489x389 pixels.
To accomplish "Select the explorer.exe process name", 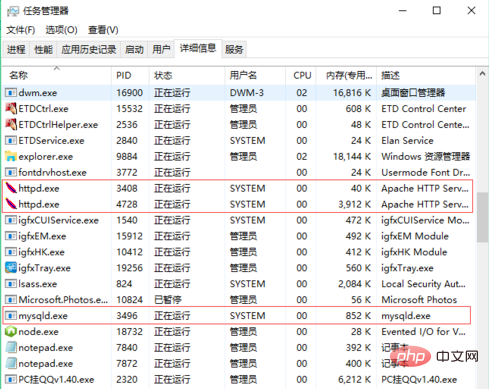I will [46, 157].
